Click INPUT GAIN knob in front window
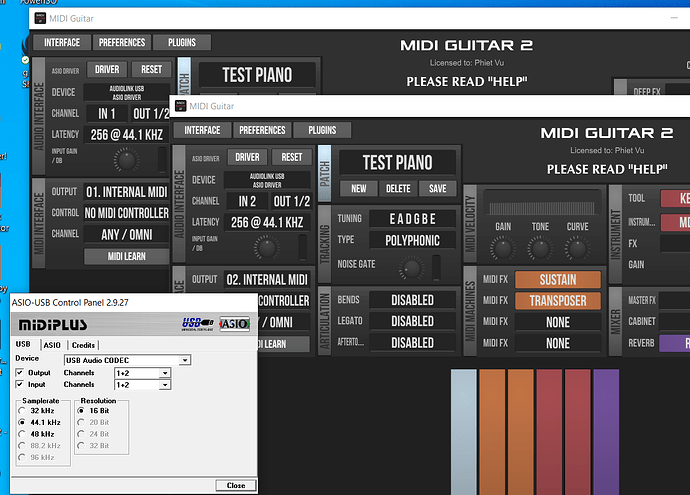690x495 pixels. [267, 248]
